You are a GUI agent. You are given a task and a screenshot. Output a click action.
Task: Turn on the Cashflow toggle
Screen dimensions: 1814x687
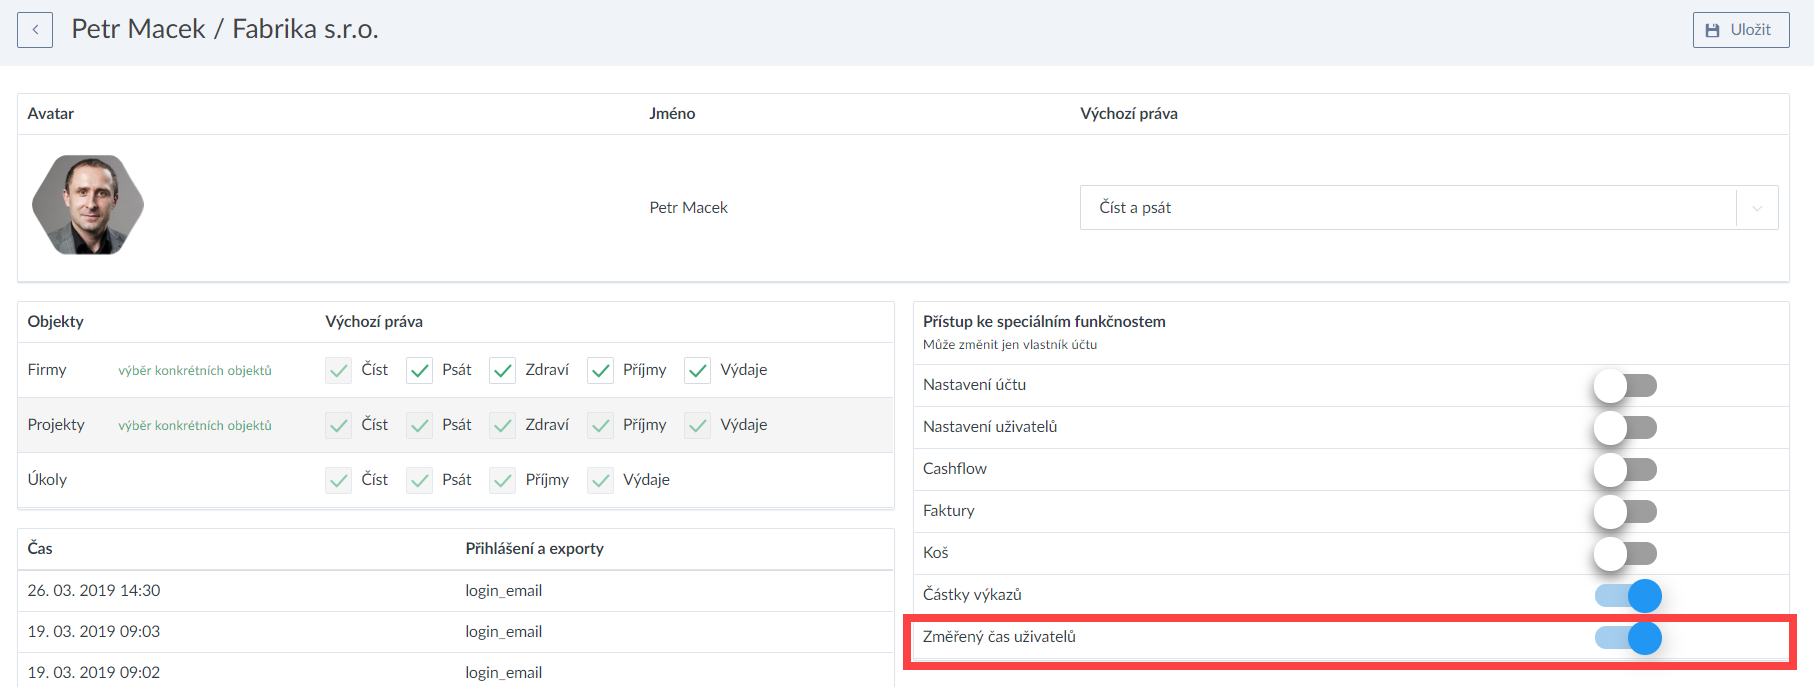(x=1626, y=470)
